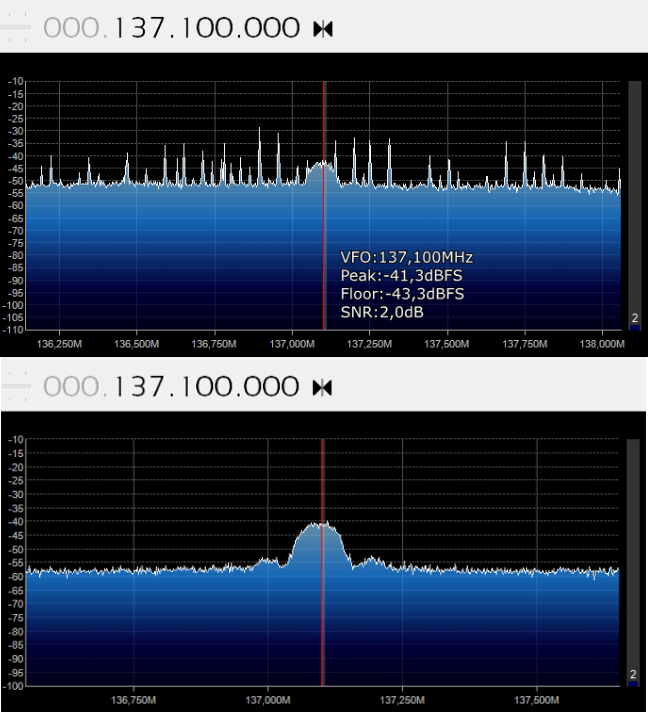Viewport: 648px width, 714px height.
Task: Click the tuning style icon beside bottom frequency
Action: [322, 388]
